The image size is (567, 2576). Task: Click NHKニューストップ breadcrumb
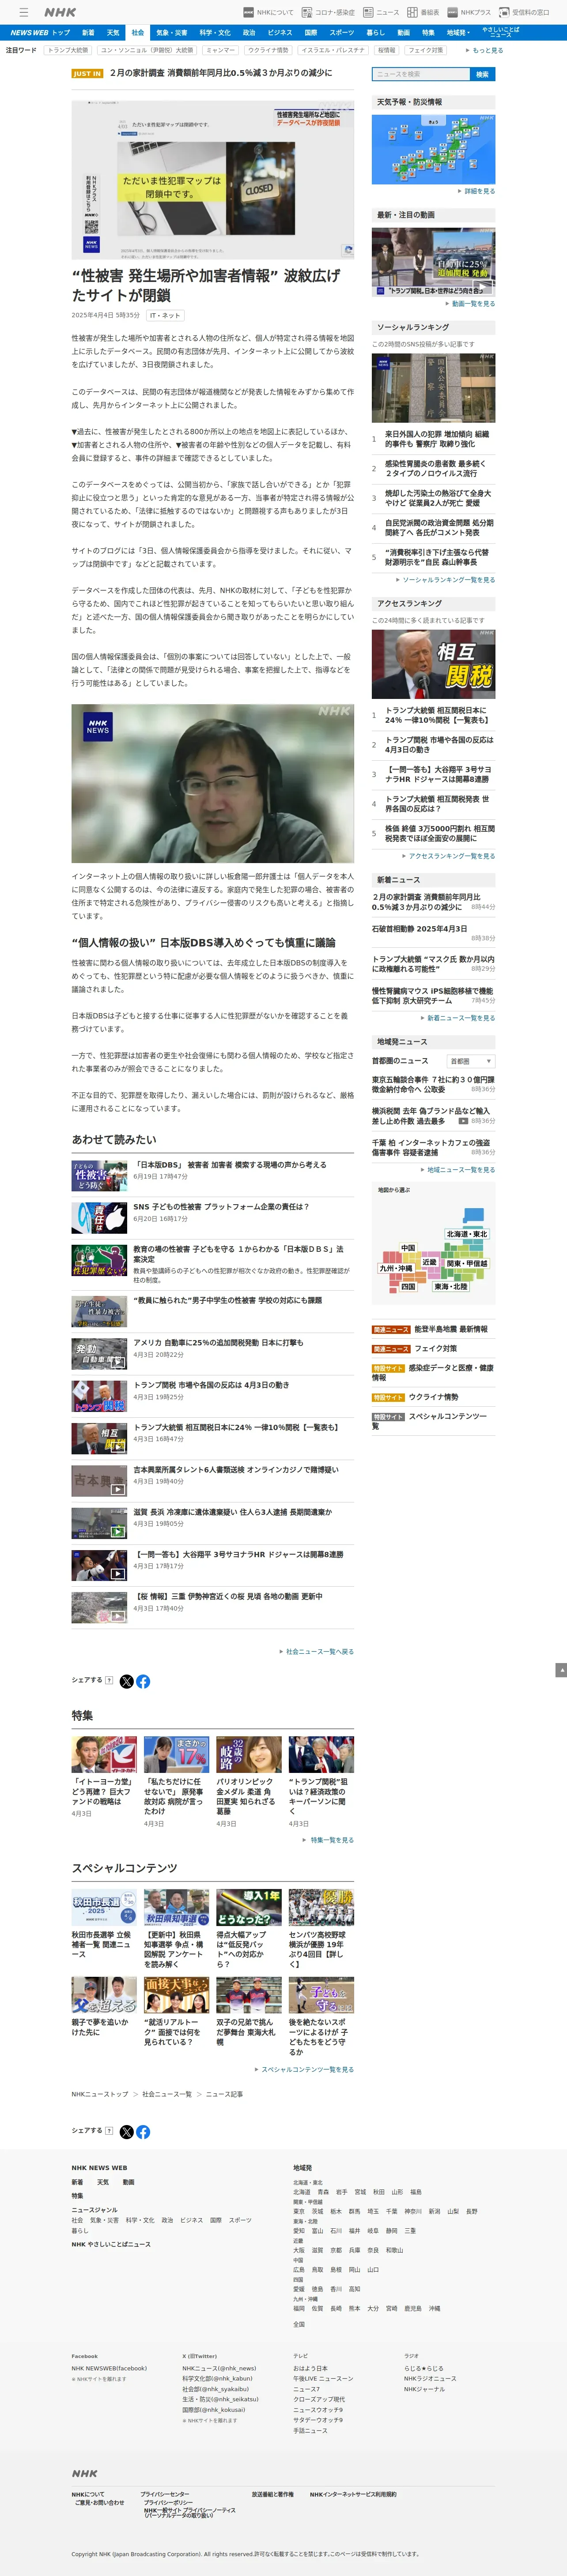[x=100, y=2094]
